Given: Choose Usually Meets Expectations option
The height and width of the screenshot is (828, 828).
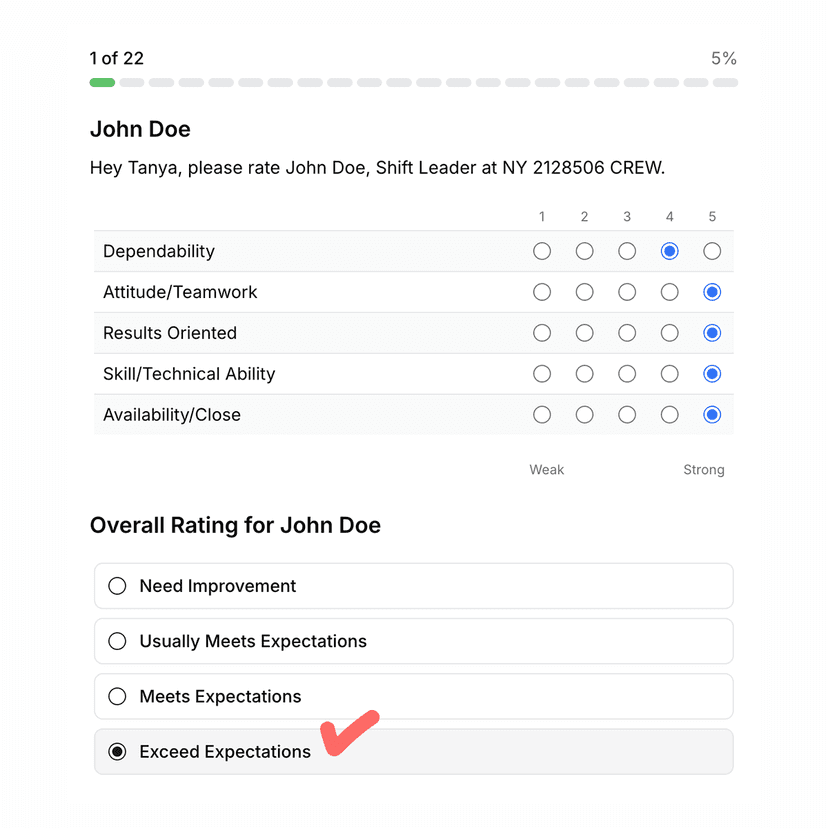Looking at the screenshot, I should coord(118,641).
